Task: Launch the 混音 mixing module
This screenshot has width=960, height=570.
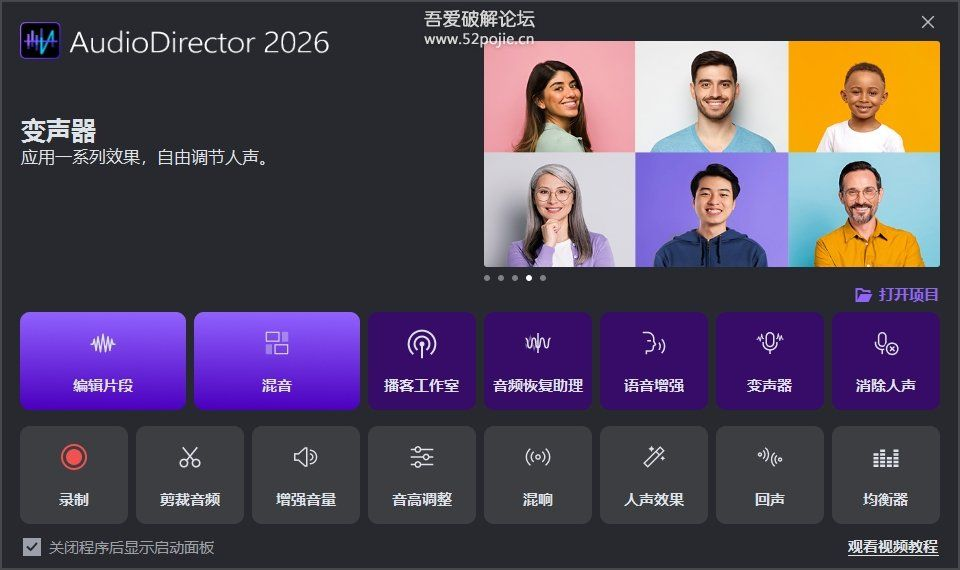Action: coord(277,361)
